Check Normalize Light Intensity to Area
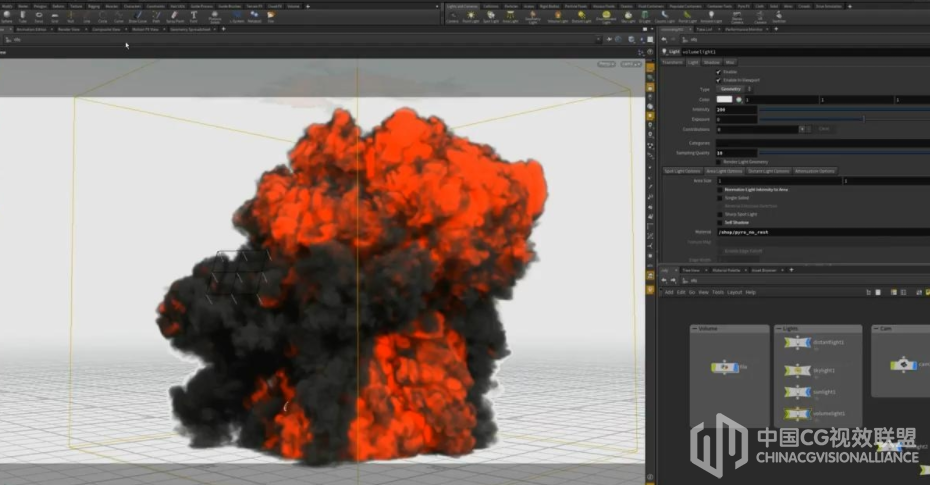 click(720, 190)
